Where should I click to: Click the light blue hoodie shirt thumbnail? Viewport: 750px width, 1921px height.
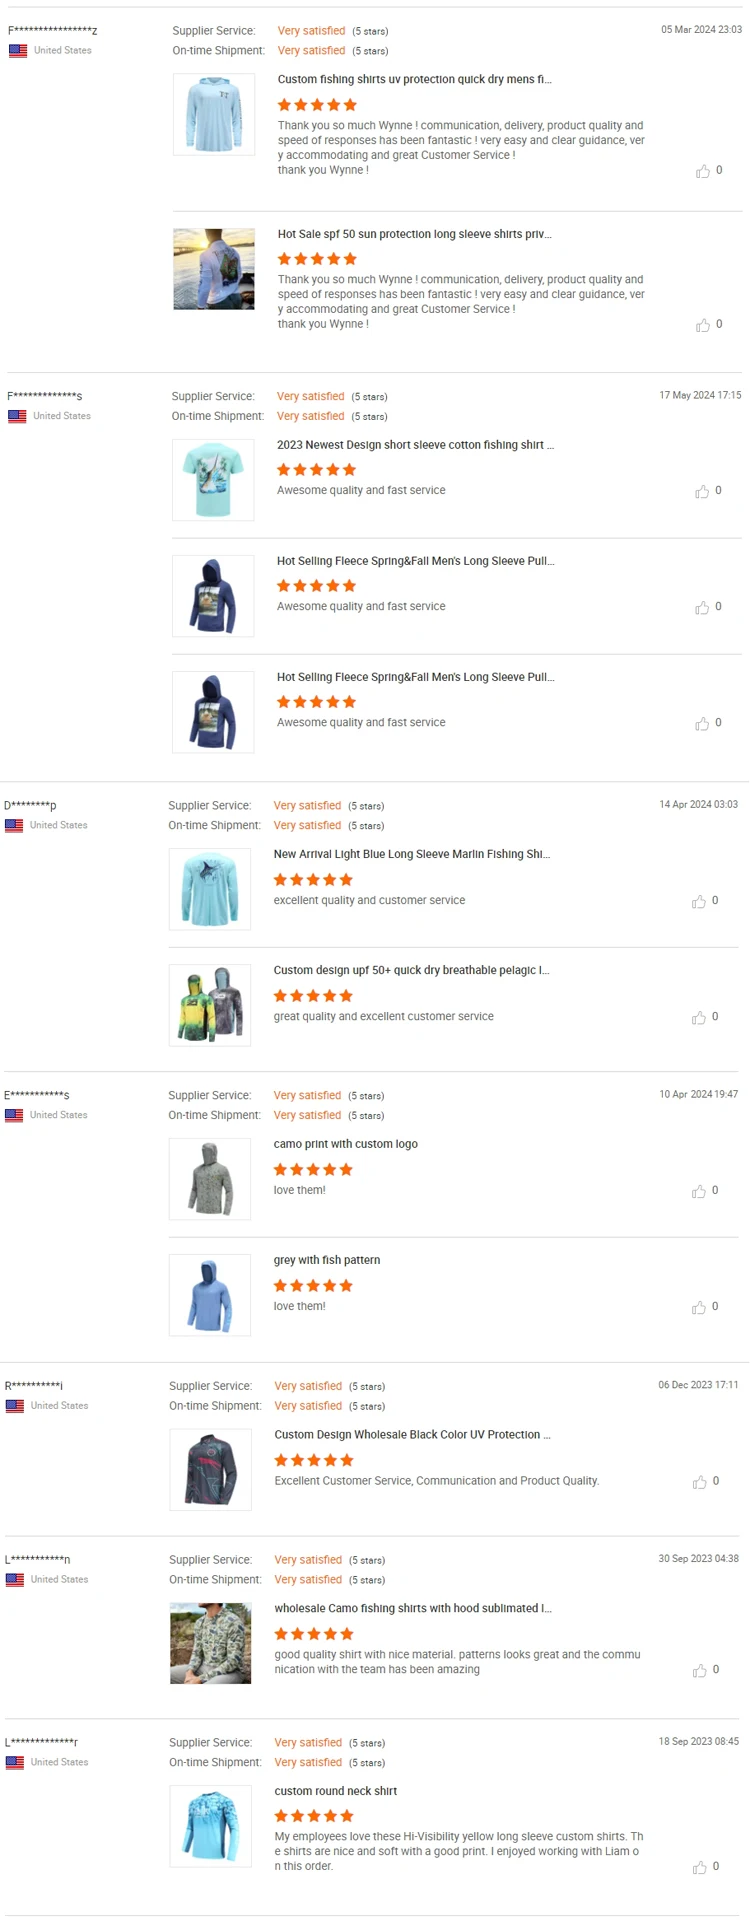(x=214, y=114)
